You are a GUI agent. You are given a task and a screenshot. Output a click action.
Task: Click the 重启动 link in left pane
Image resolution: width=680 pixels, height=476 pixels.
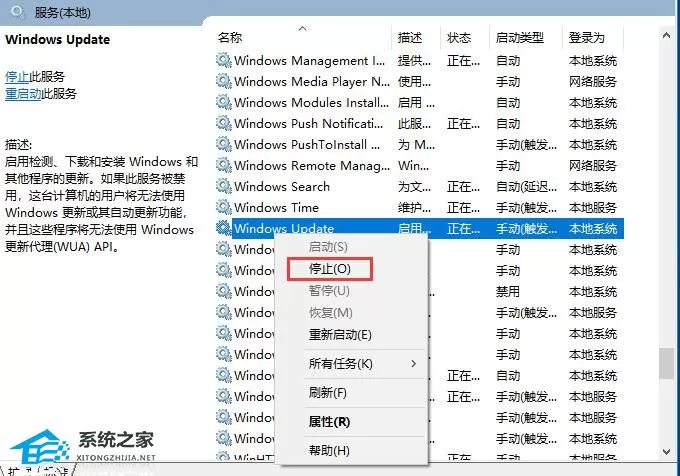click(x=23, y=94)
